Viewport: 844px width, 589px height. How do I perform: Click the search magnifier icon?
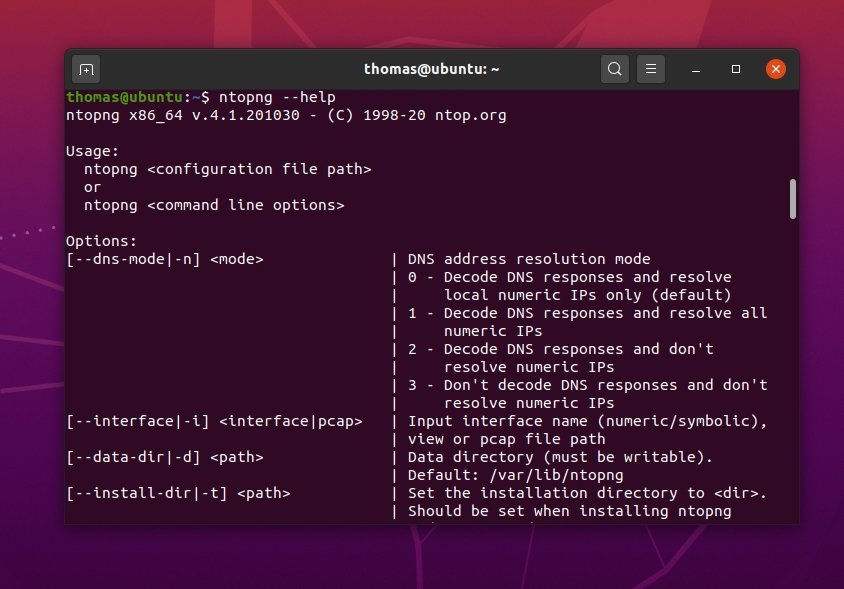tap(615, 69)
